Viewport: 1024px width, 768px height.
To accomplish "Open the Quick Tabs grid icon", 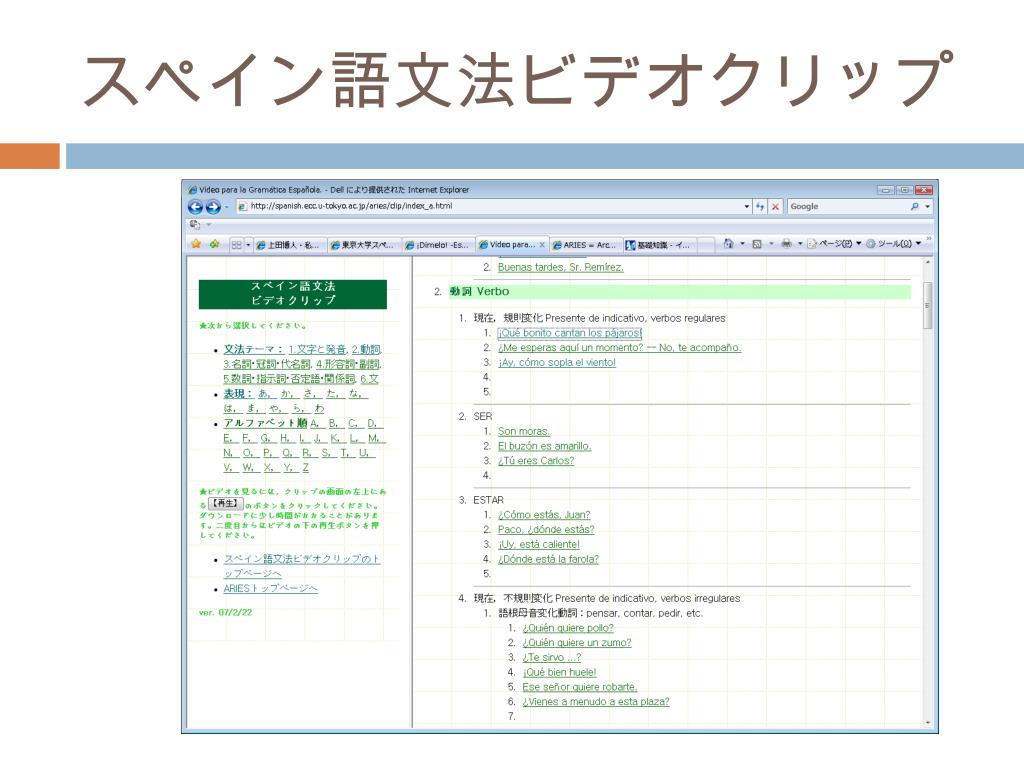I will 236,245.
